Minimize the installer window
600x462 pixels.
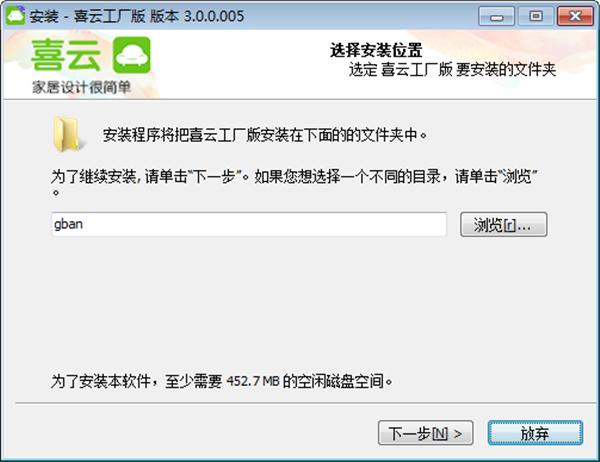tap(496, 16)
